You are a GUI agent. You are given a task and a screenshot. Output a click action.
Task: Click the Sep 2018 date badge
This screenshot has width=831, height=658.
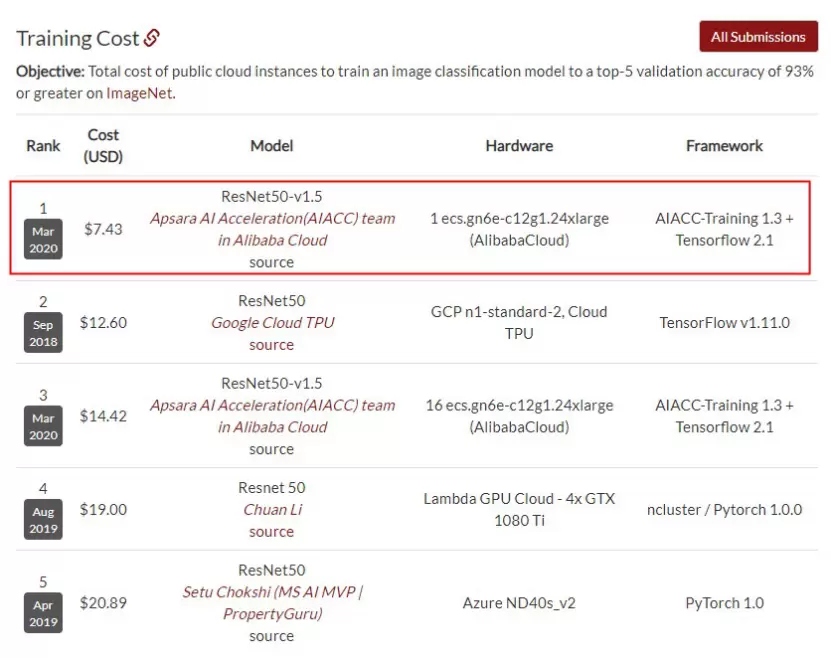(43, 333)
